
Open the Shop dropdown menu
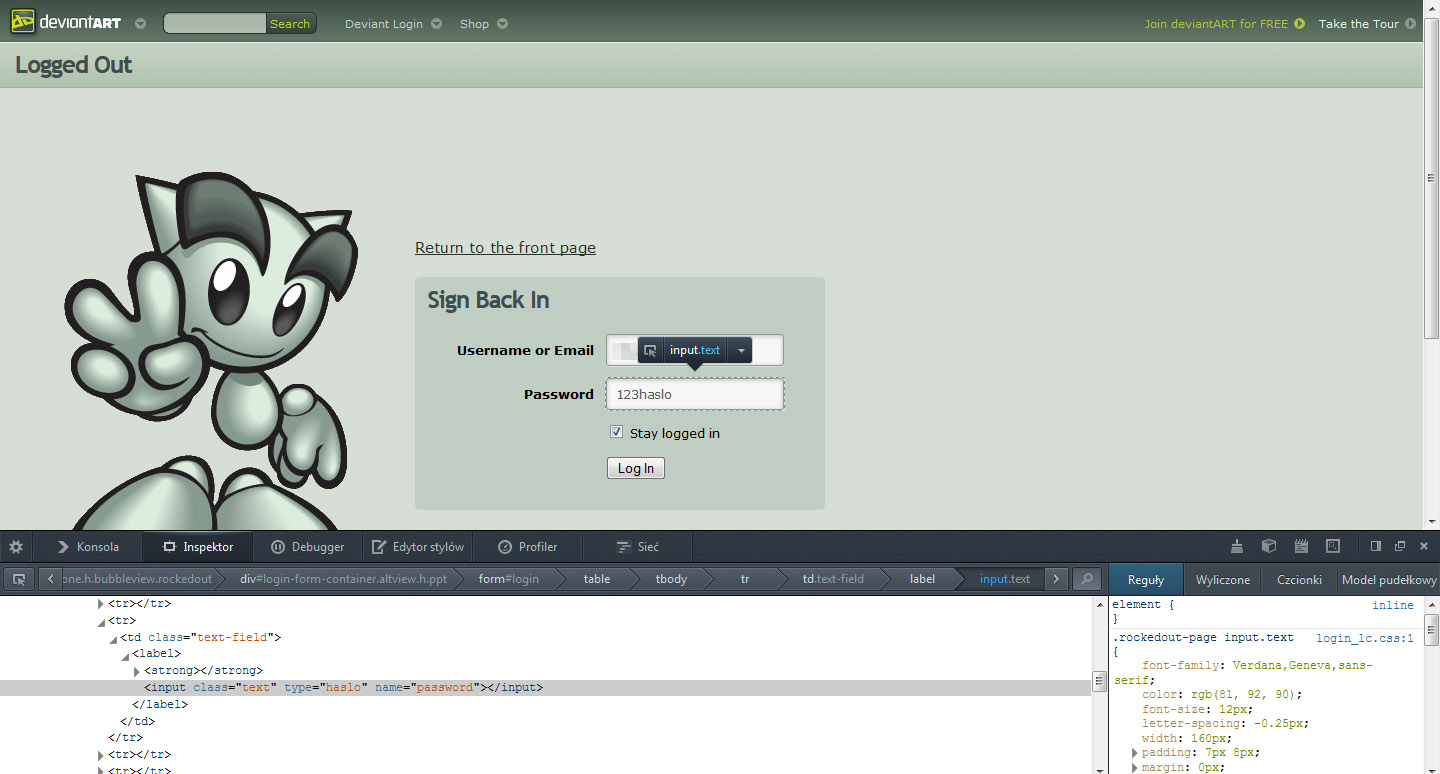click(502, 23)
